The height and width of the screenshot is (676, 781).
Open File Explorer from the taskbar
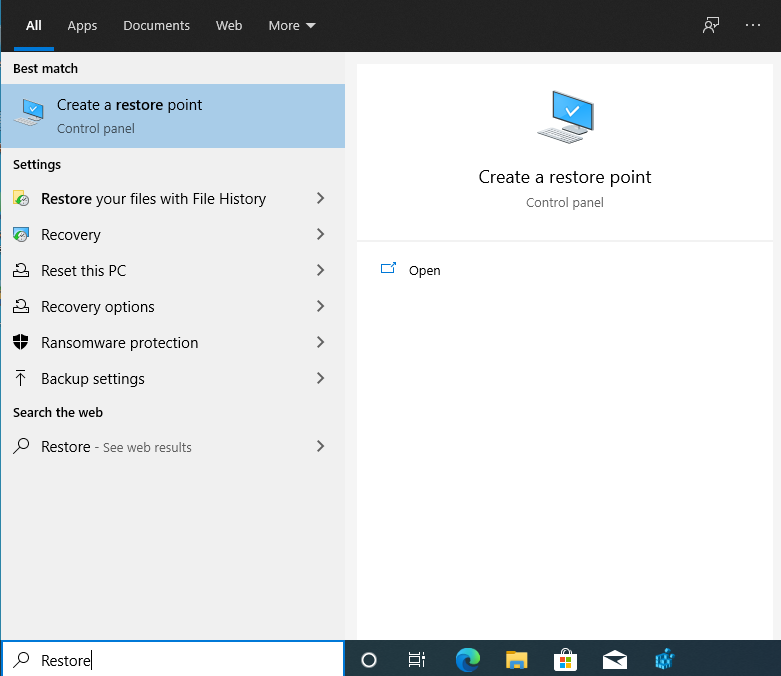(x=516, y=659)
